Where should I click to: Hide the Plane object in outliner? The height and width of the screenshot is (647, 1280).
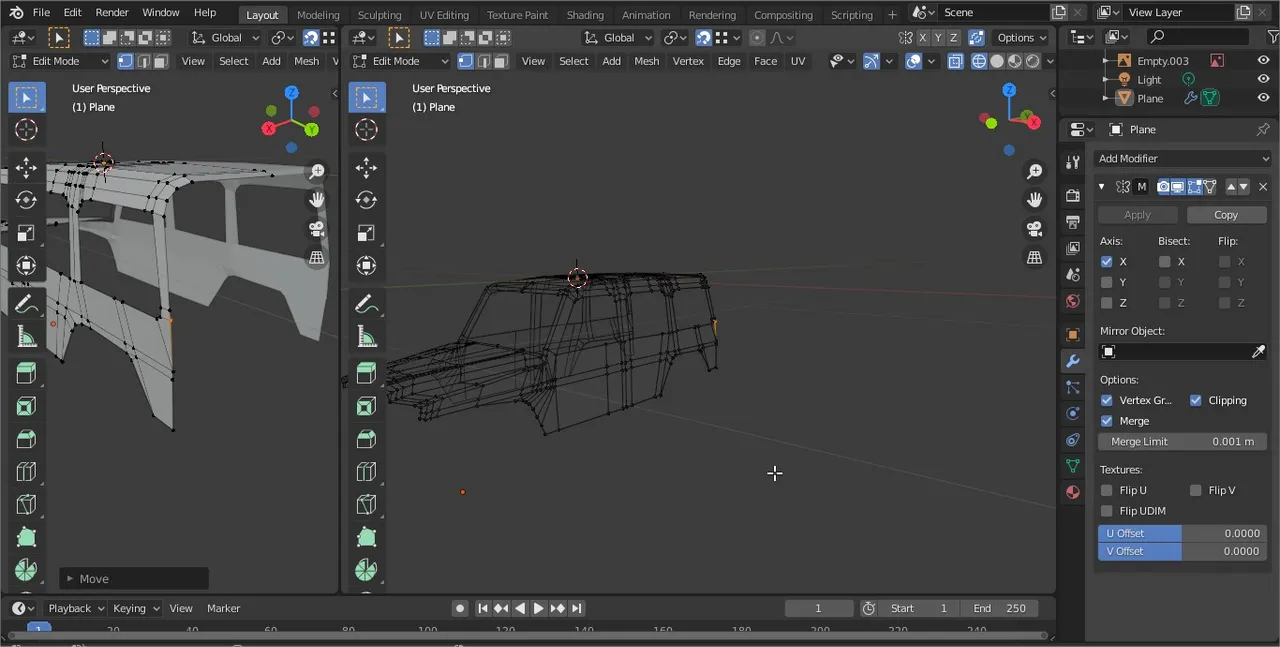tap(1263, 98)
